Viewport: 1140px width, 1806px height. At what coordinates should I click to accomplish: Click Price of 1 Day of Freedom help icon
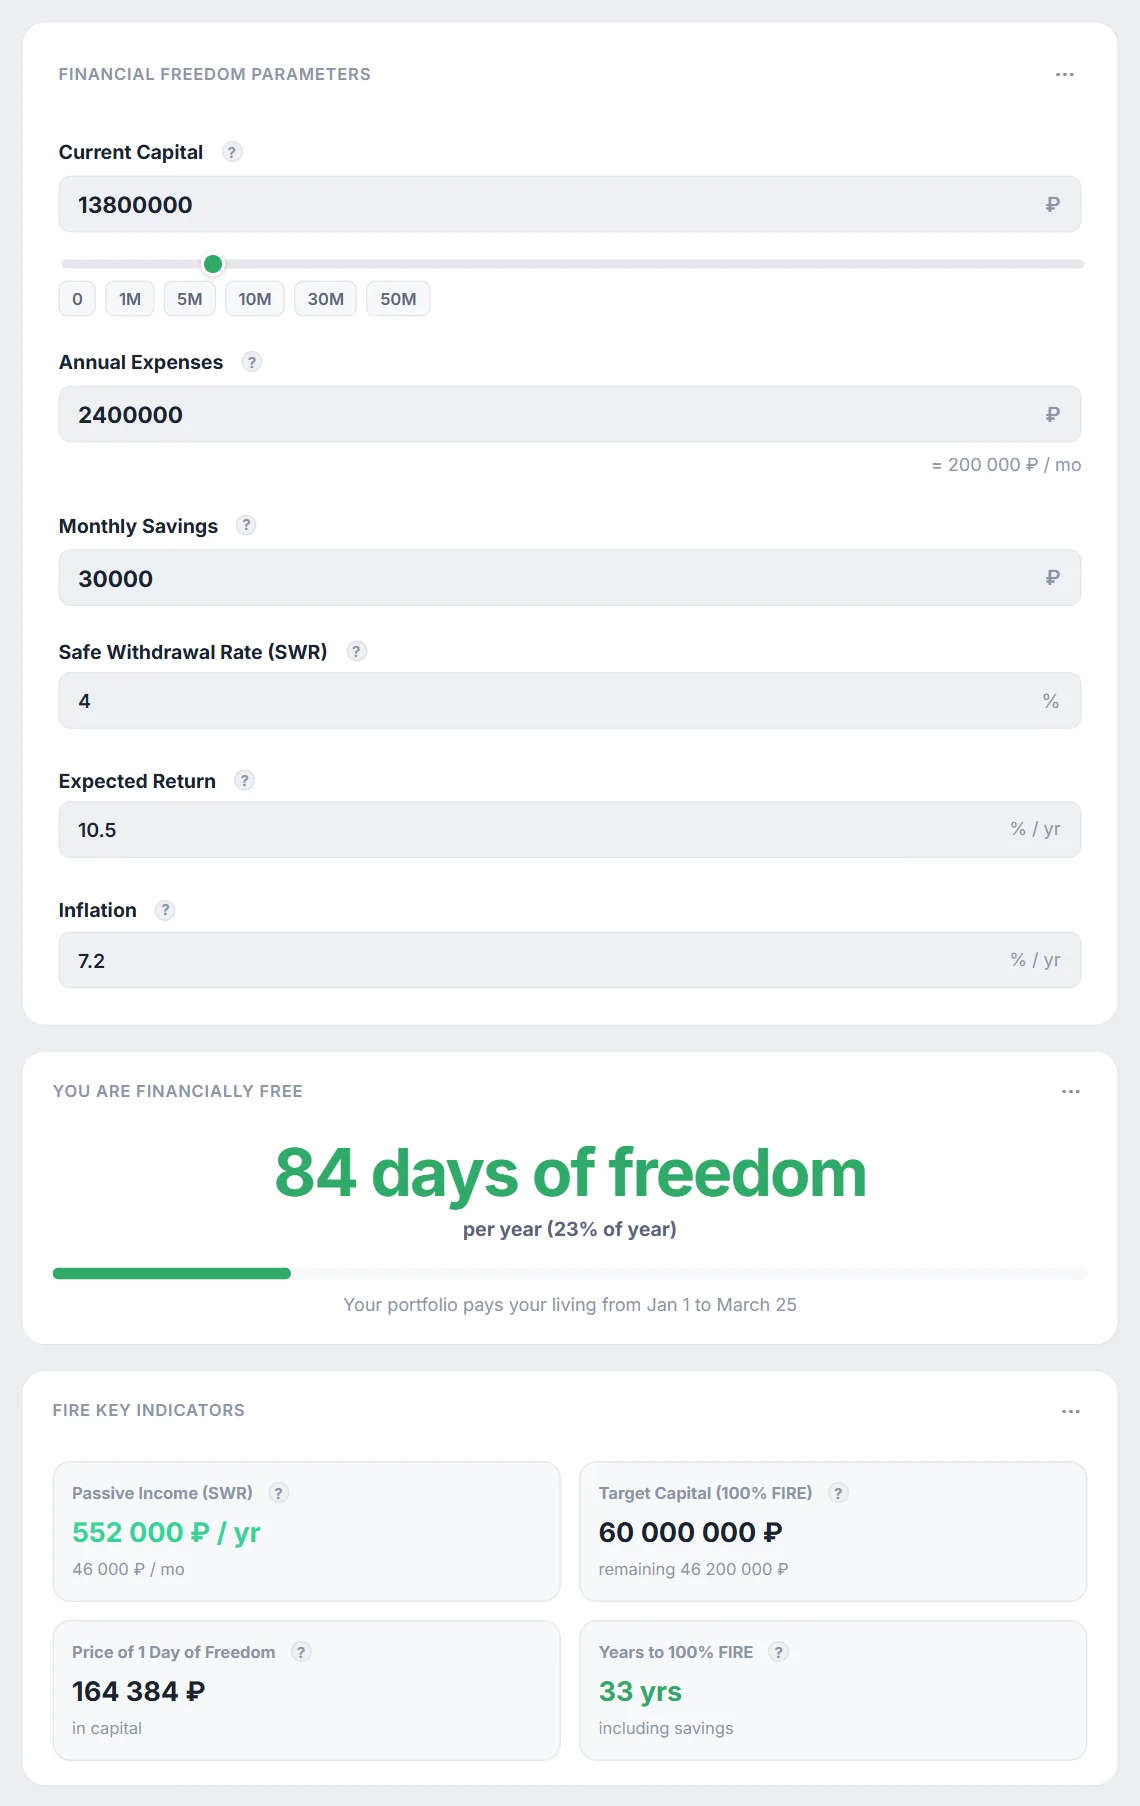click(x=301, y=1652)
